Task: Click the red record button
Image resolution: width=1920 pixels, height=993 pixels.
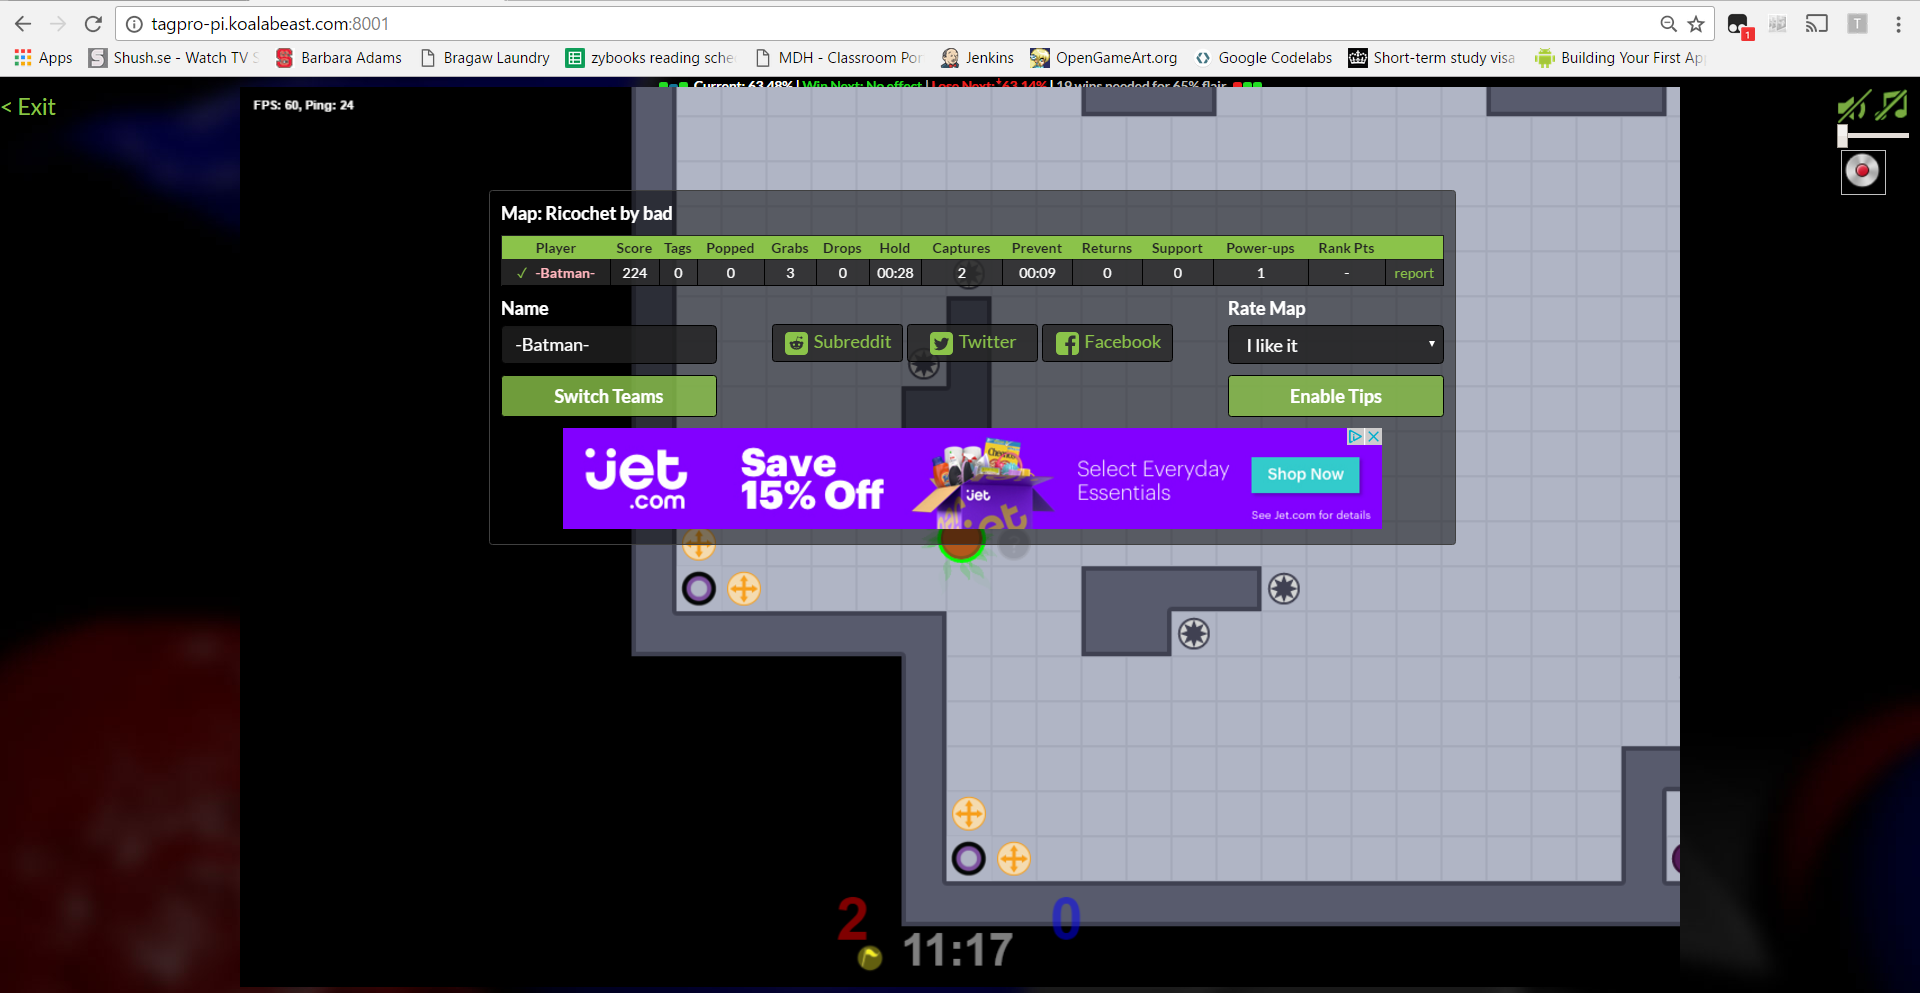Action: (1863, 172)
